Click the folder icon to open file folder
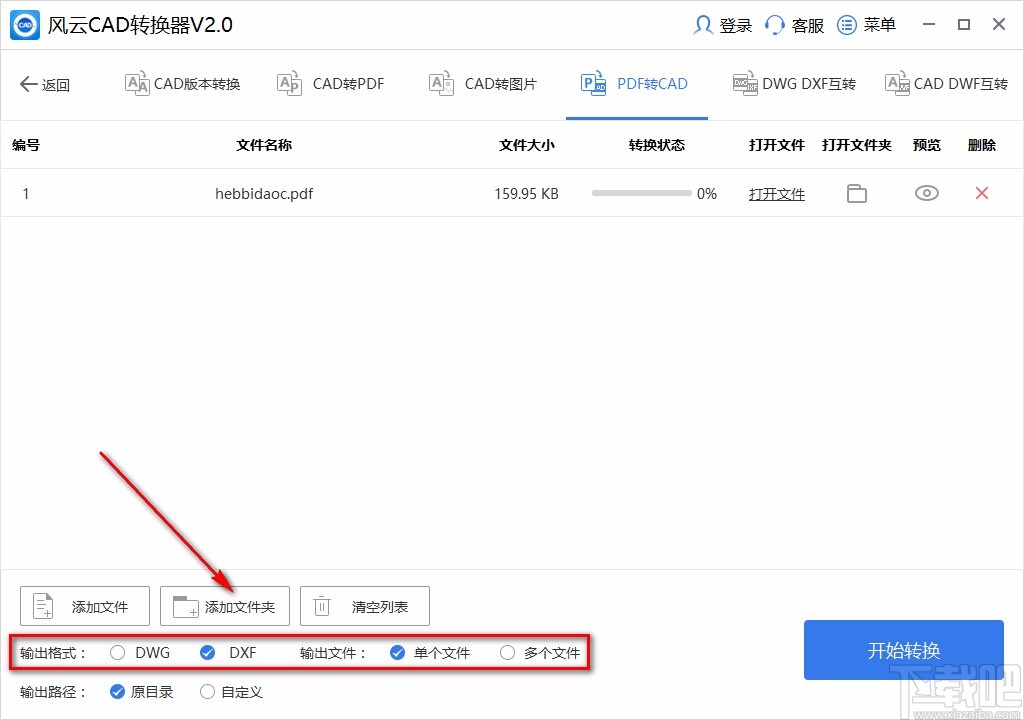This screenshot has height=720, width=1024. (856, 193)
